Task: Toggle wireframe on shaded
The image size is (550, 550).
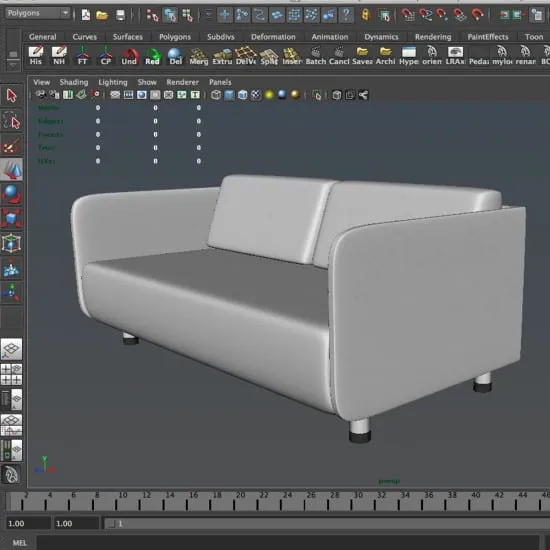Action: [242, 95]
